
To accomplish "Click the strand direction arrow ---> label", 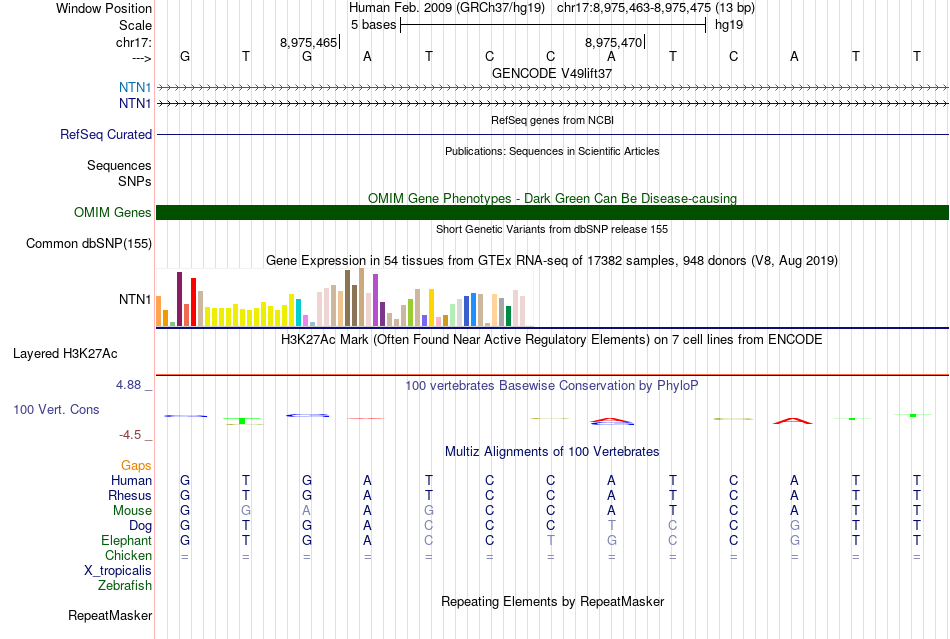I will 141,58.
